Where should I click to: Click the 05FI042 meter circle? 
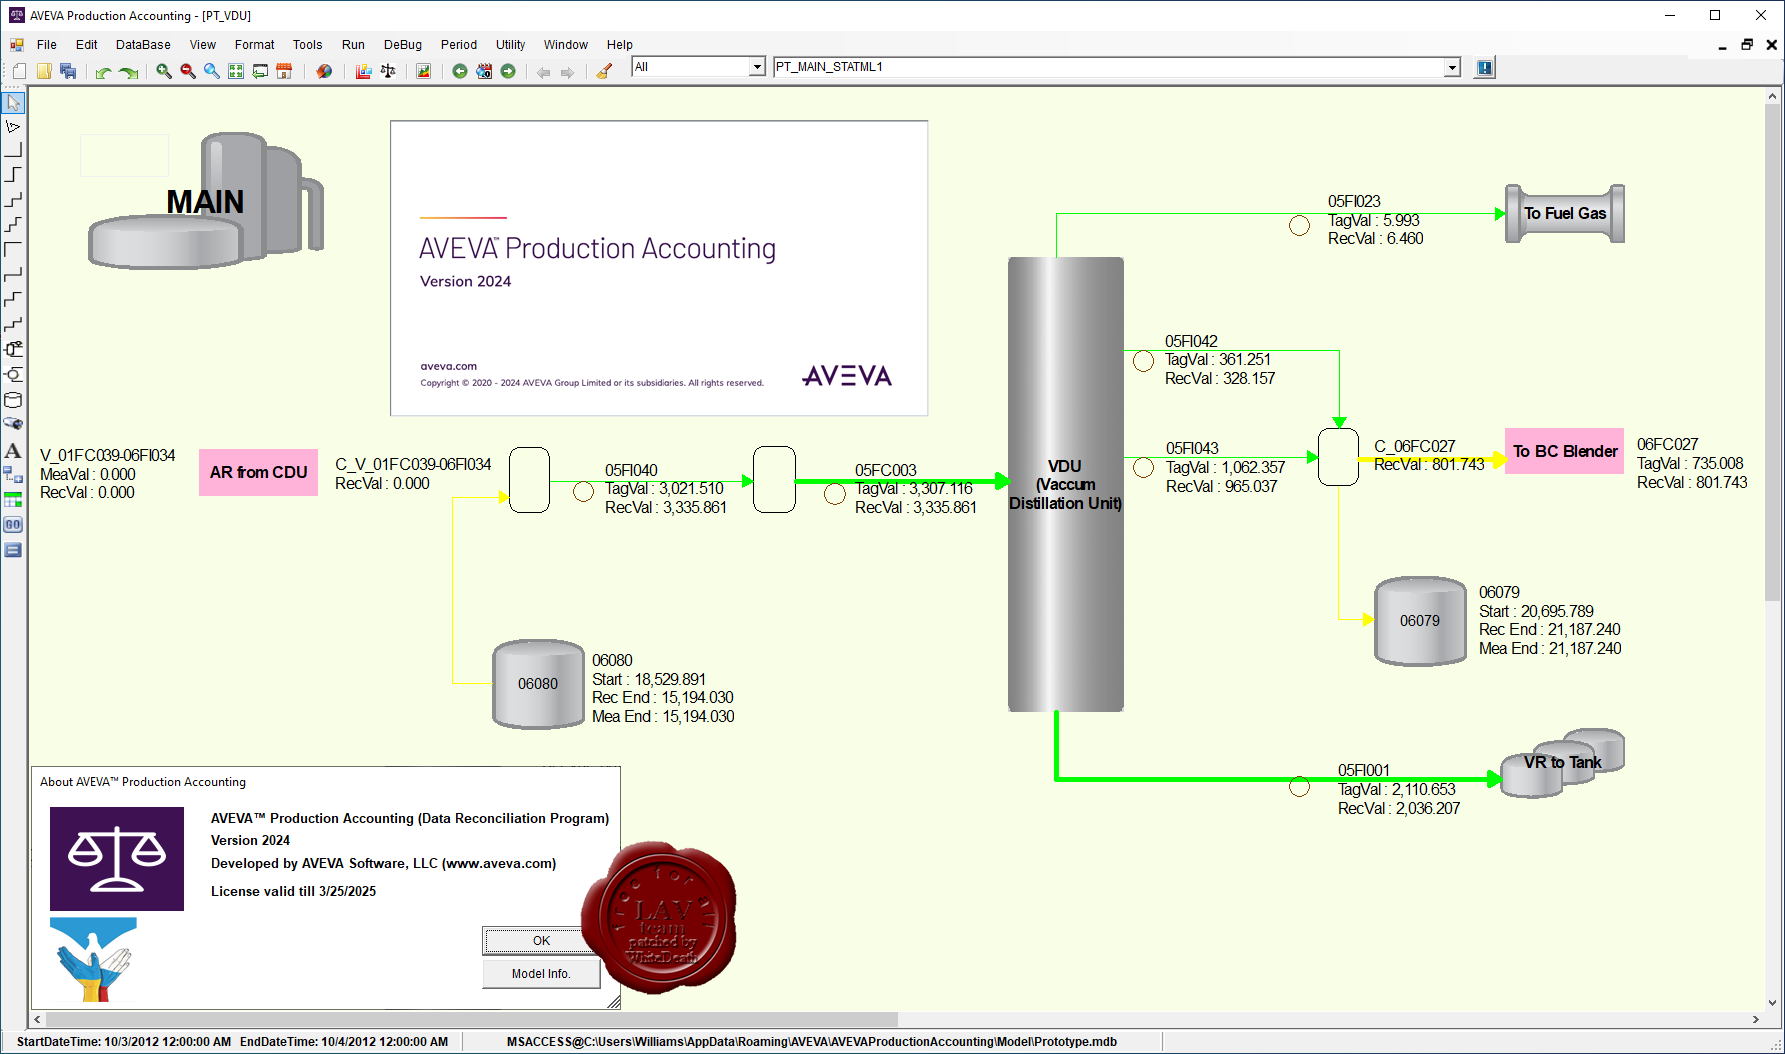click(1143, 361)
